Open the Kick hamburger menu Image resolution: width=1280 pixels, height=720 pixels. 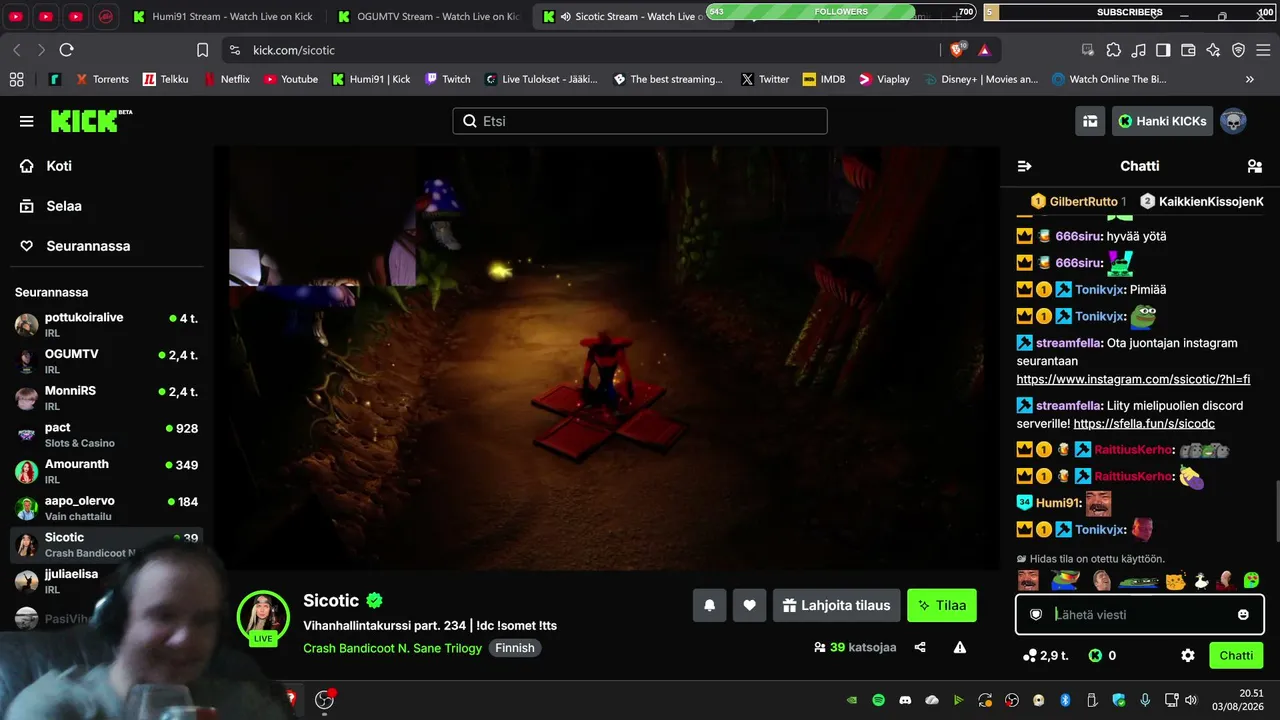point(26,121)
